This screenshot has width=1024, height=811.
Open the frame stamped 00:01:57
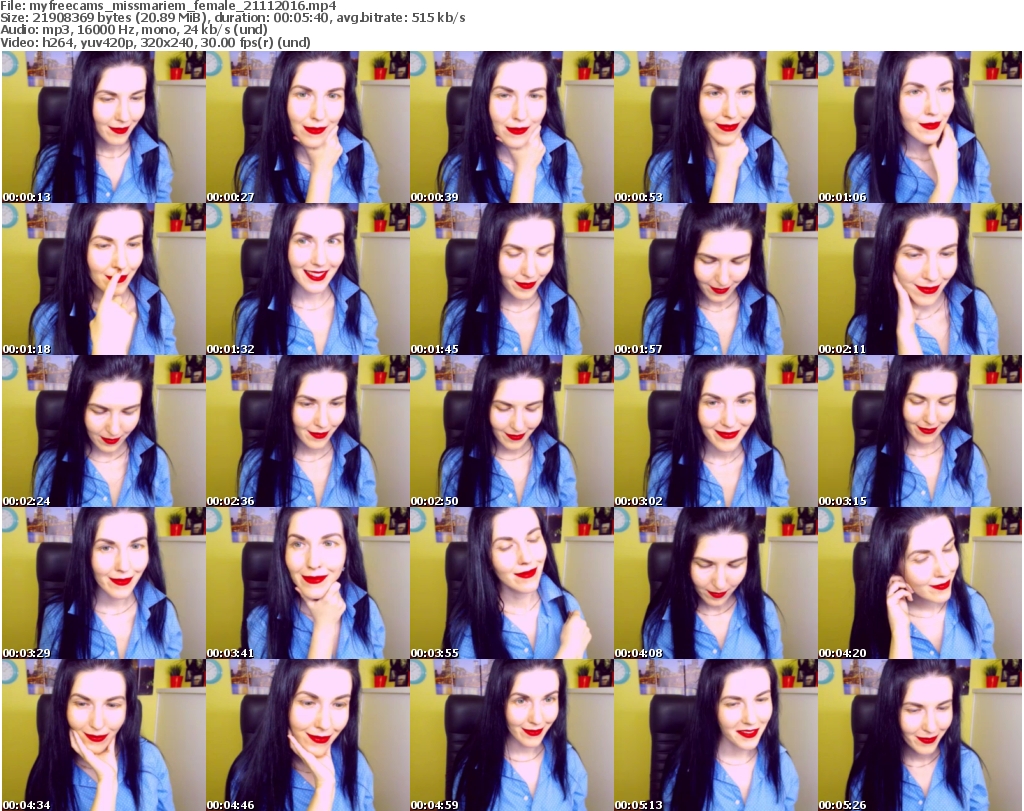click(715, 279)
